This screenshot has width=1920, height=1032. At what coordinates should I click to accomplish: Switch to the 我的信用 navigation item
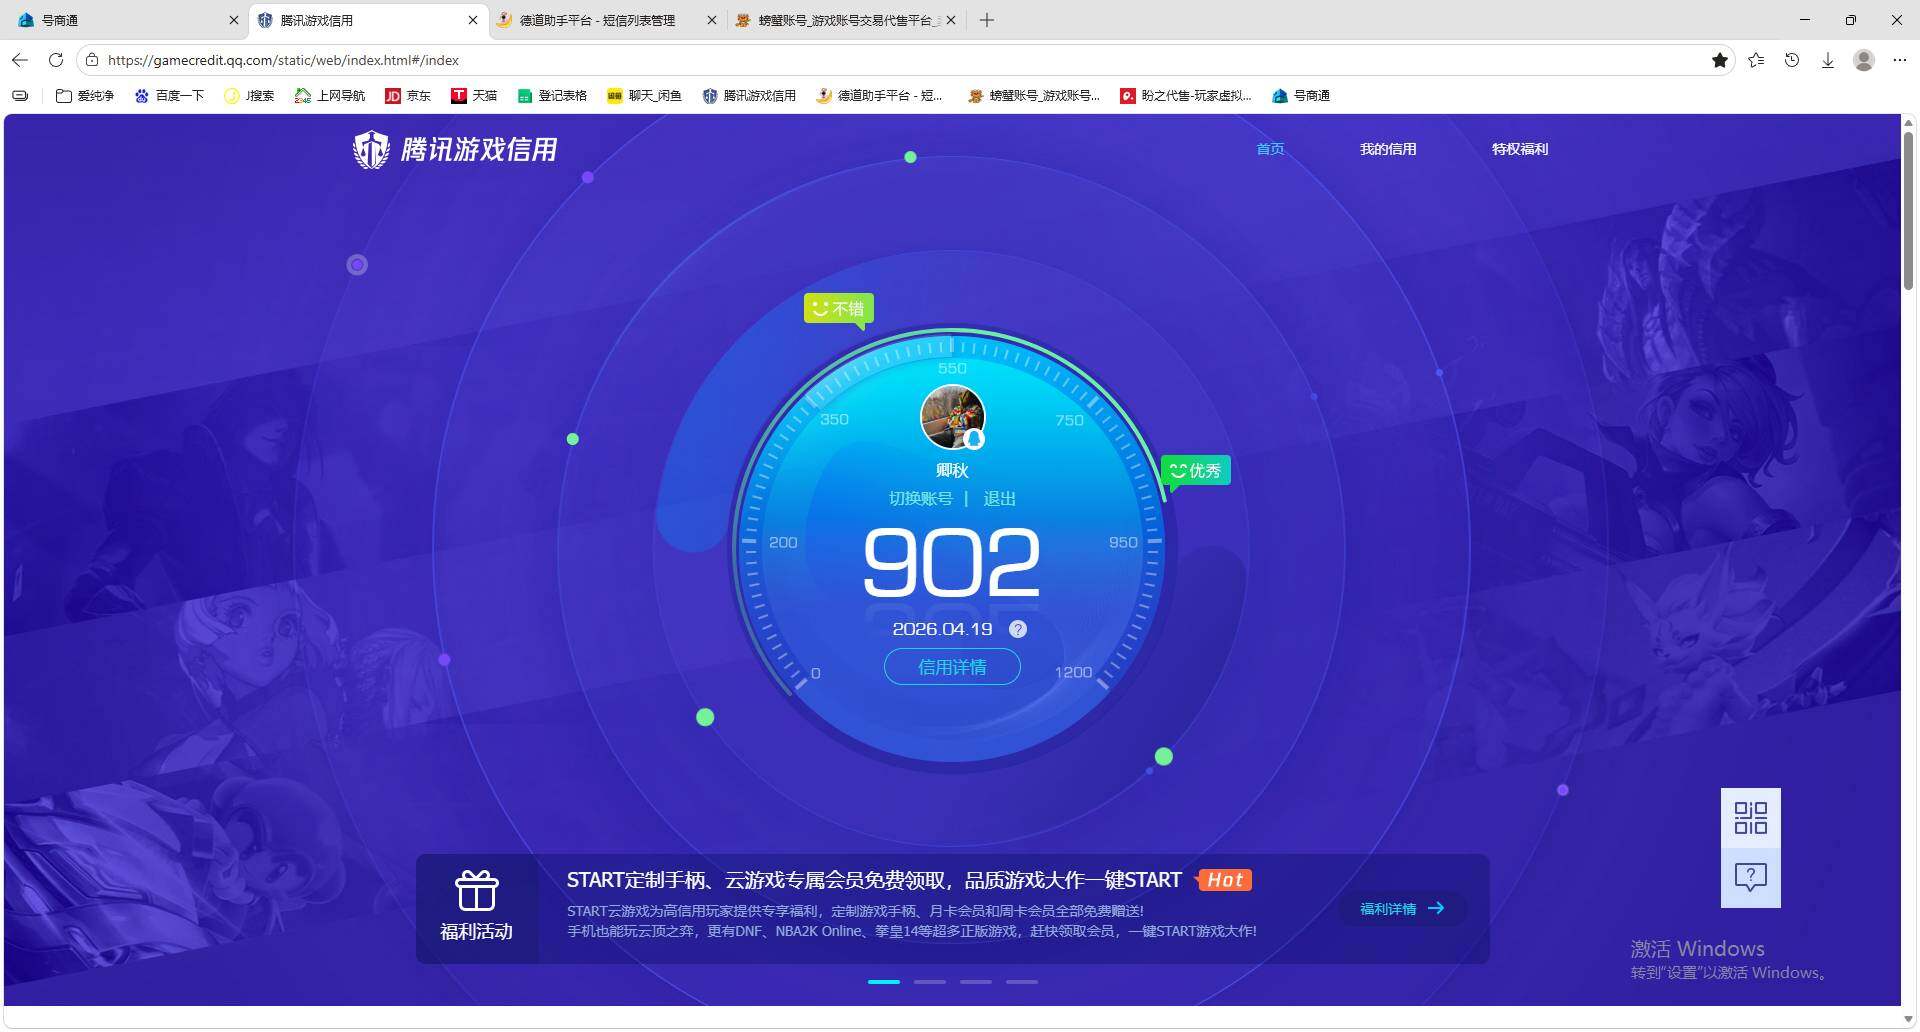(1388, 149)
